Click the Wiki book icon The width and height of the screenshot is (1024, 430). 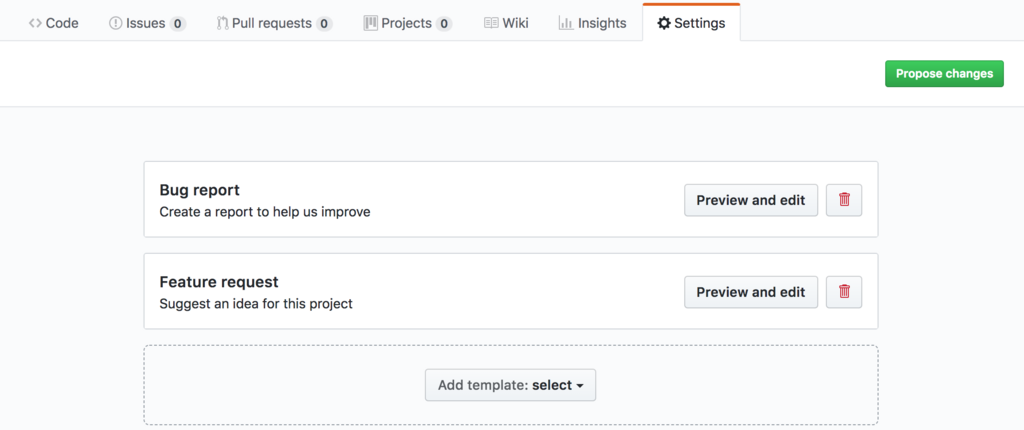(x=491, y=23)
